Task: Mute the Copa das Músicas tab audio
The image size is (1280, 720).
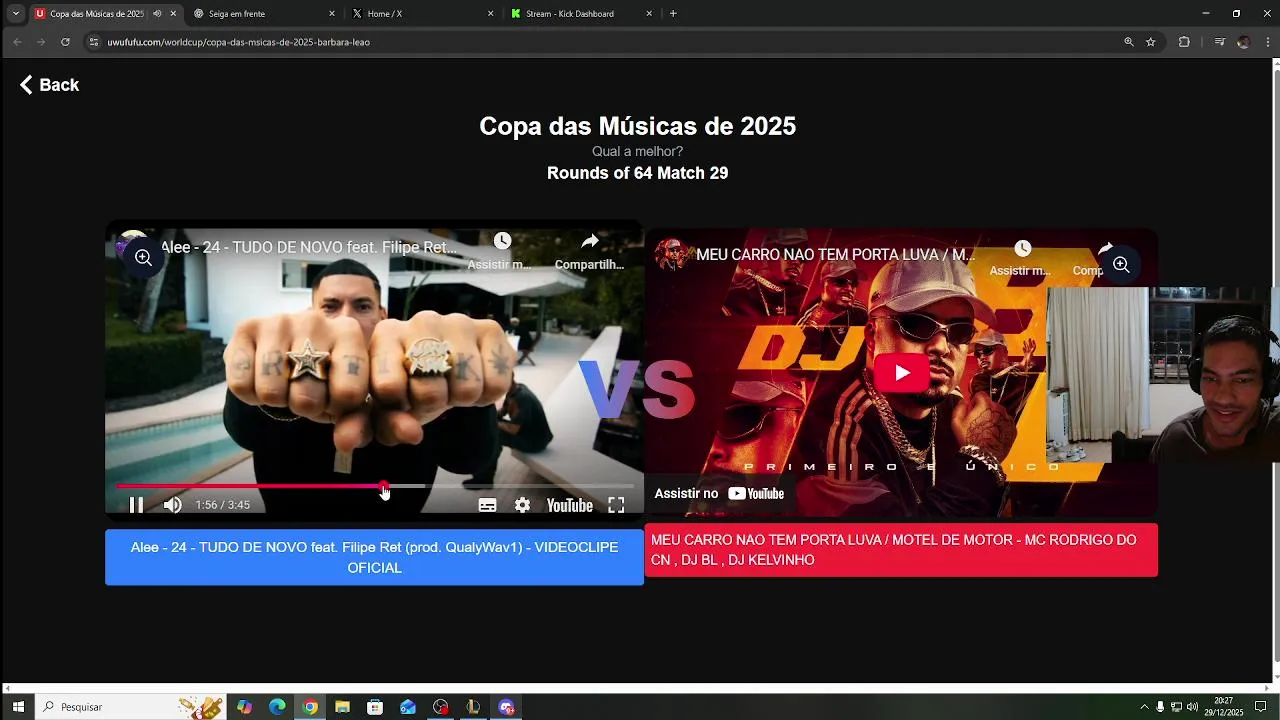Action: pyautogui.click(x=157, y=14)
